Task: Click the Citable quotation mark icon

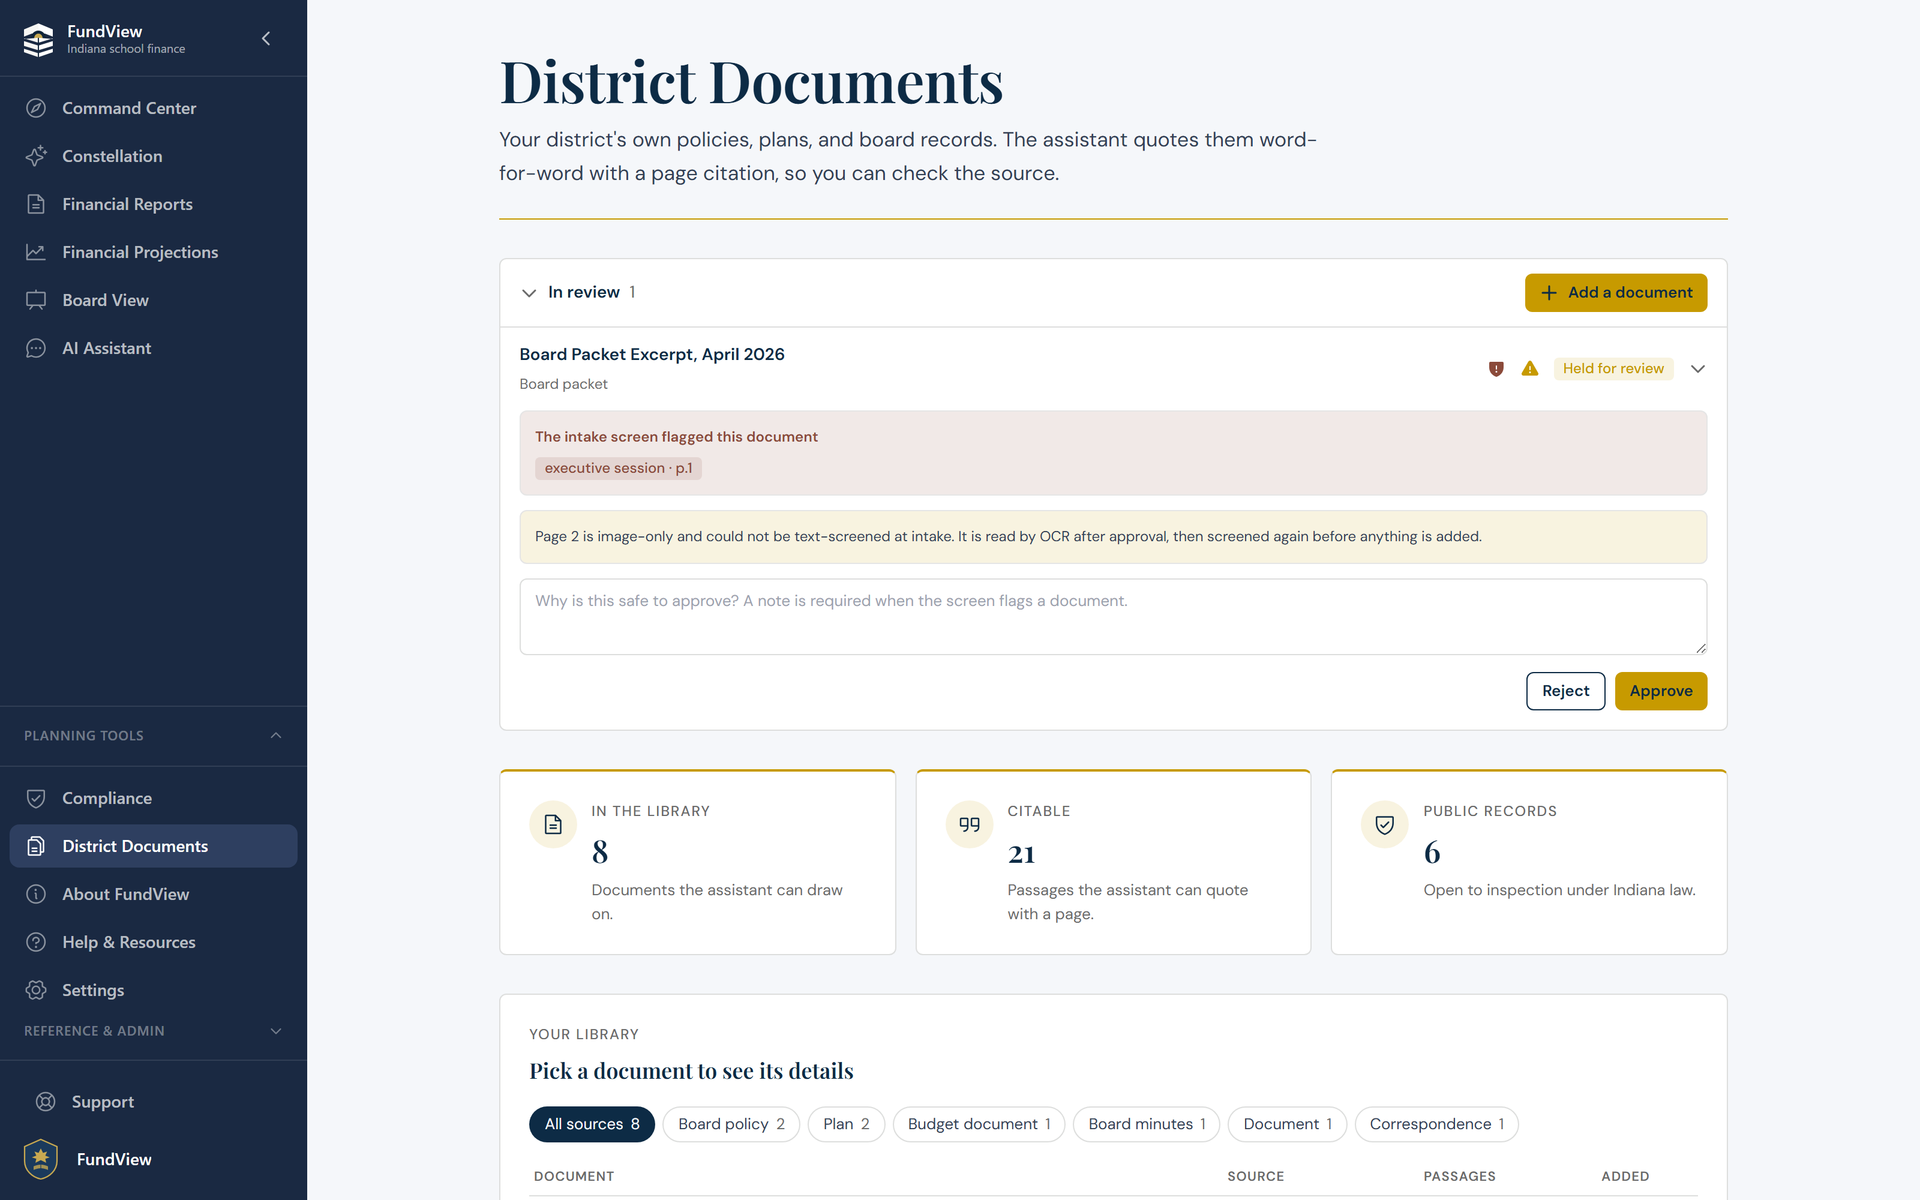Action: tap(969, 825)
